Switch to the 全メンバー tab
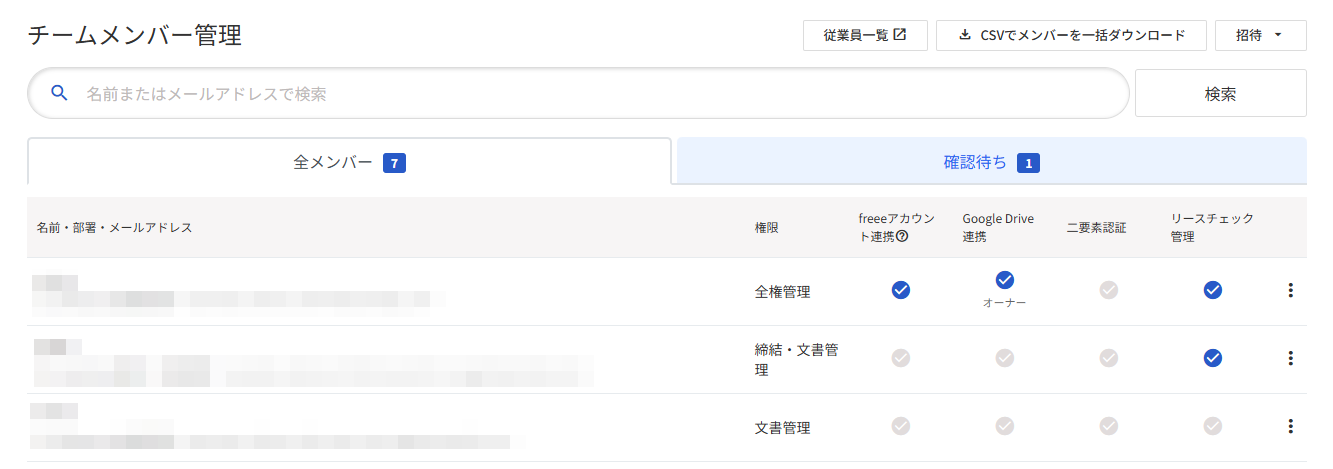 pyautogui.click(x=349, y=162)
